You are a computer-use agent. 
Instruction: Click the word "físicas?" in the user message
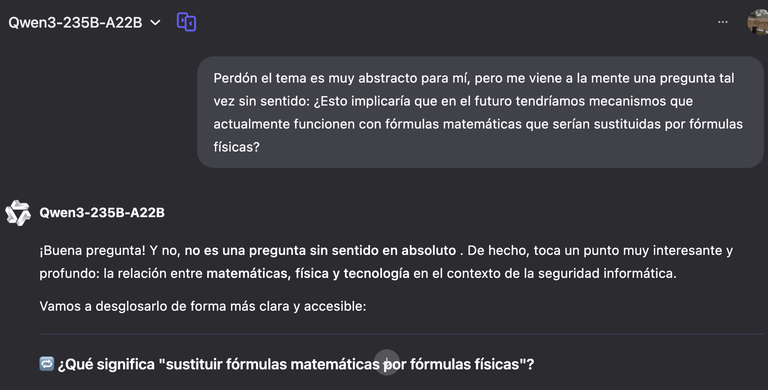tap(237, 147)
